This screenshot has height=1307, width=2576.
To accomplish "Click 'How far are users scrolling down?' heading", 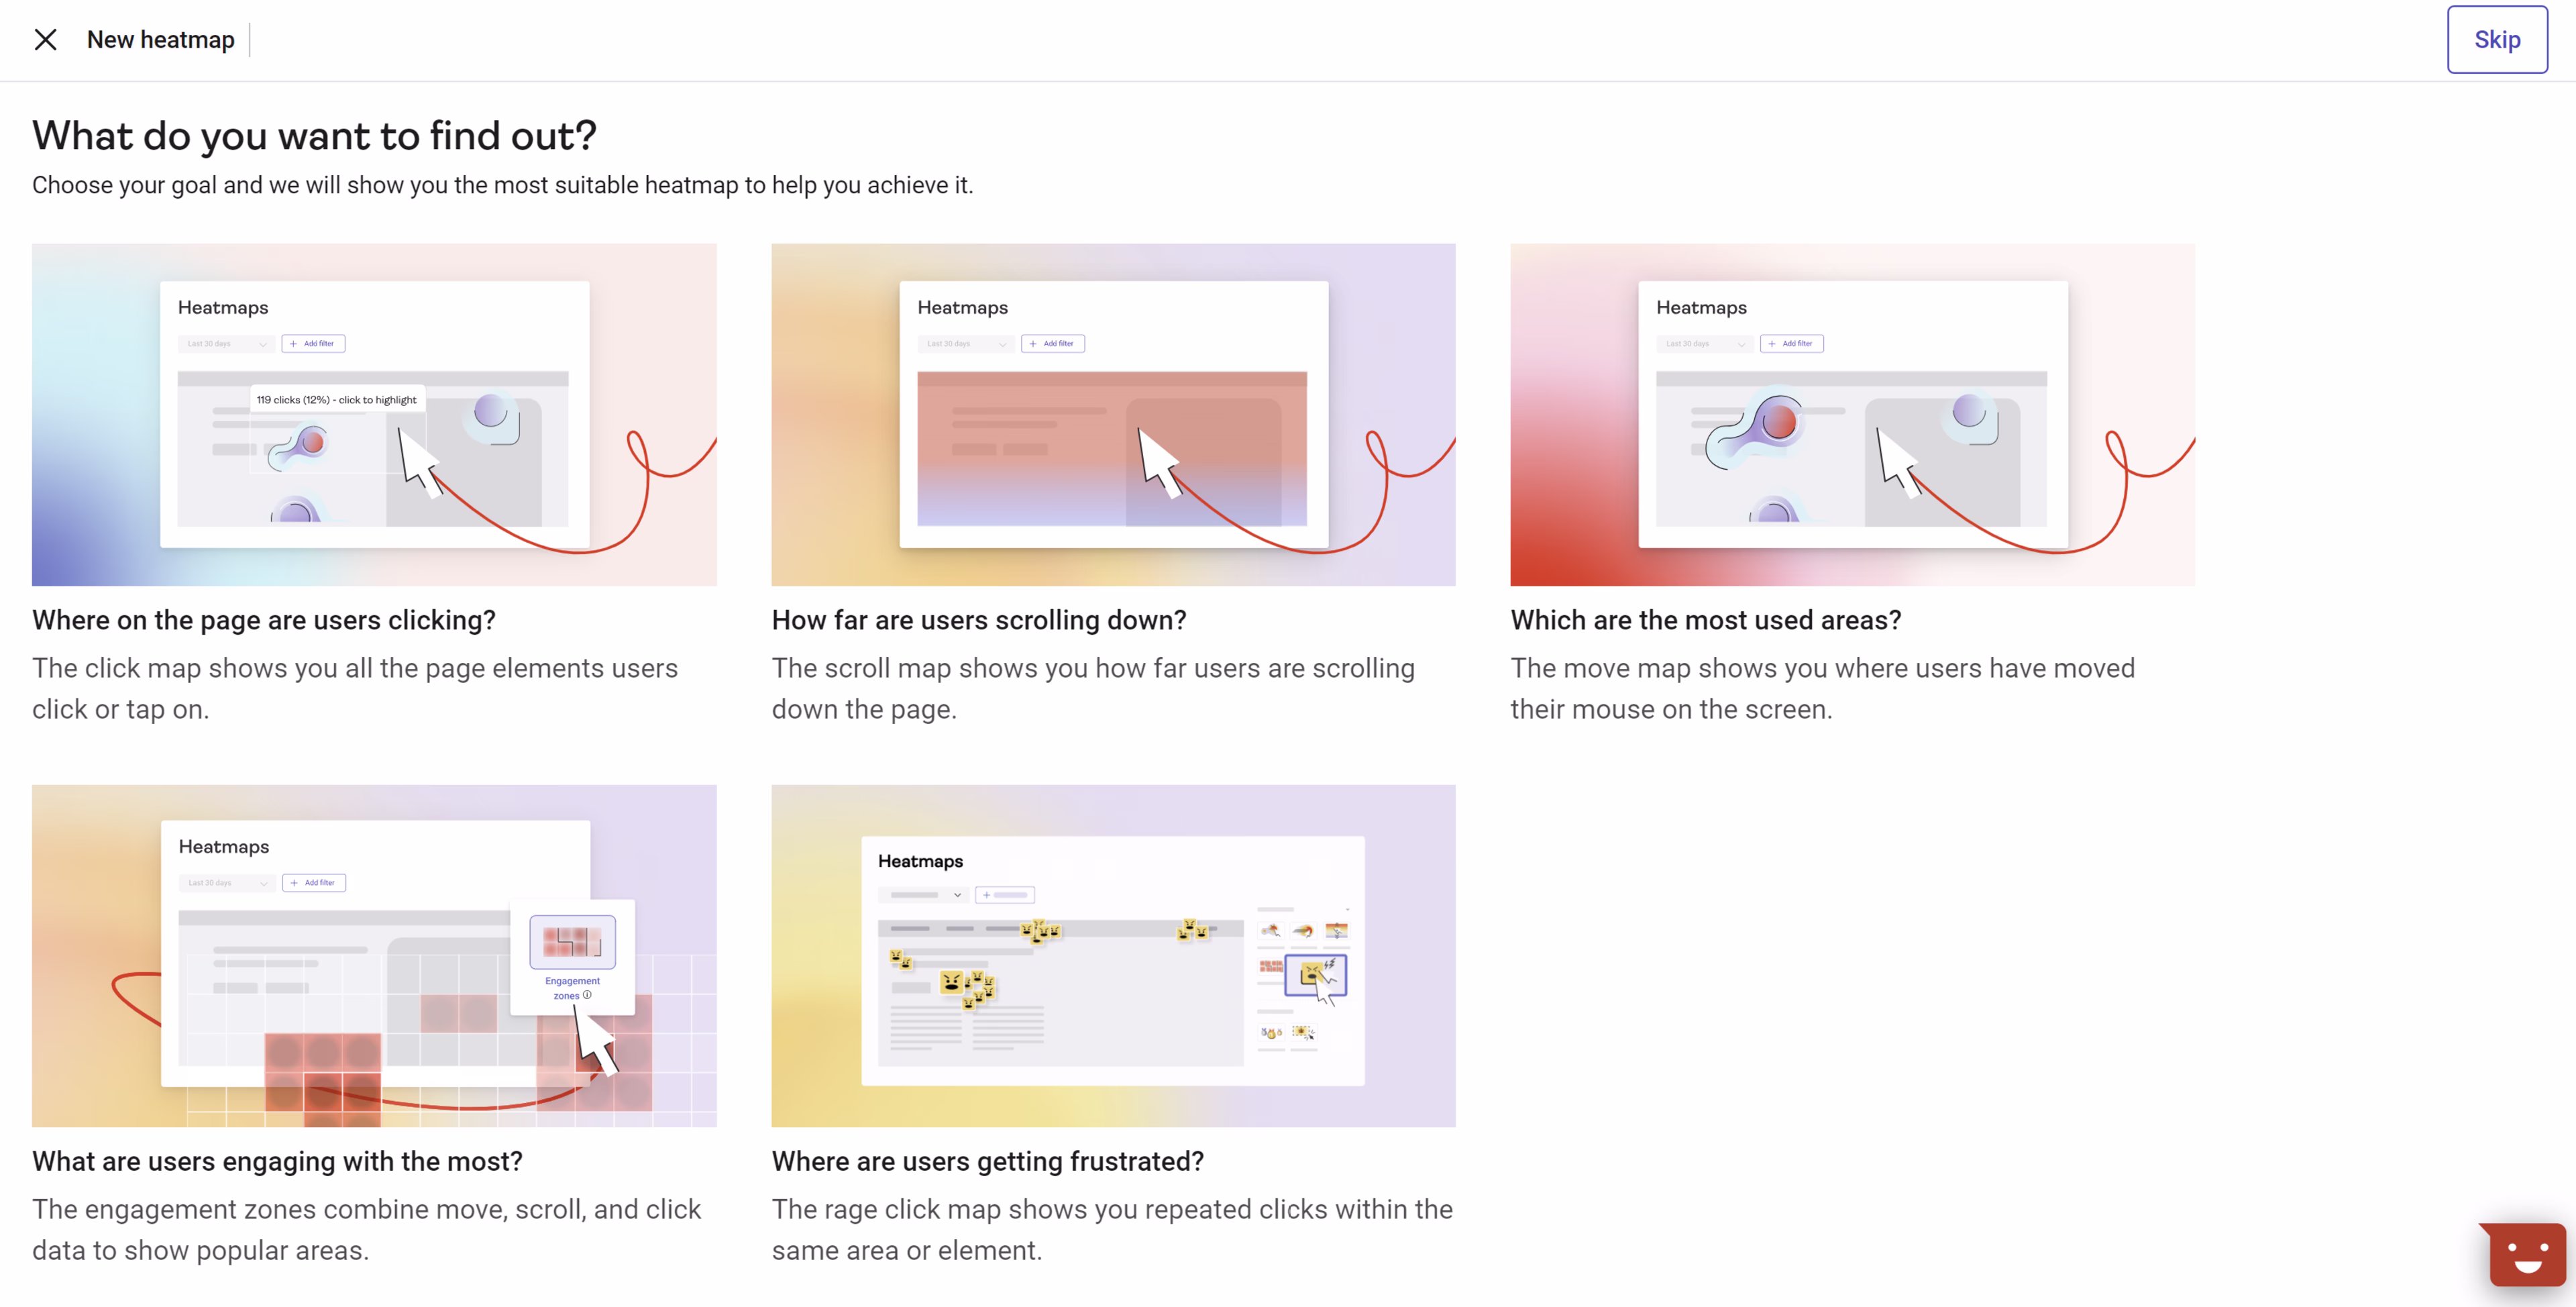I will [x=978, y=620].
